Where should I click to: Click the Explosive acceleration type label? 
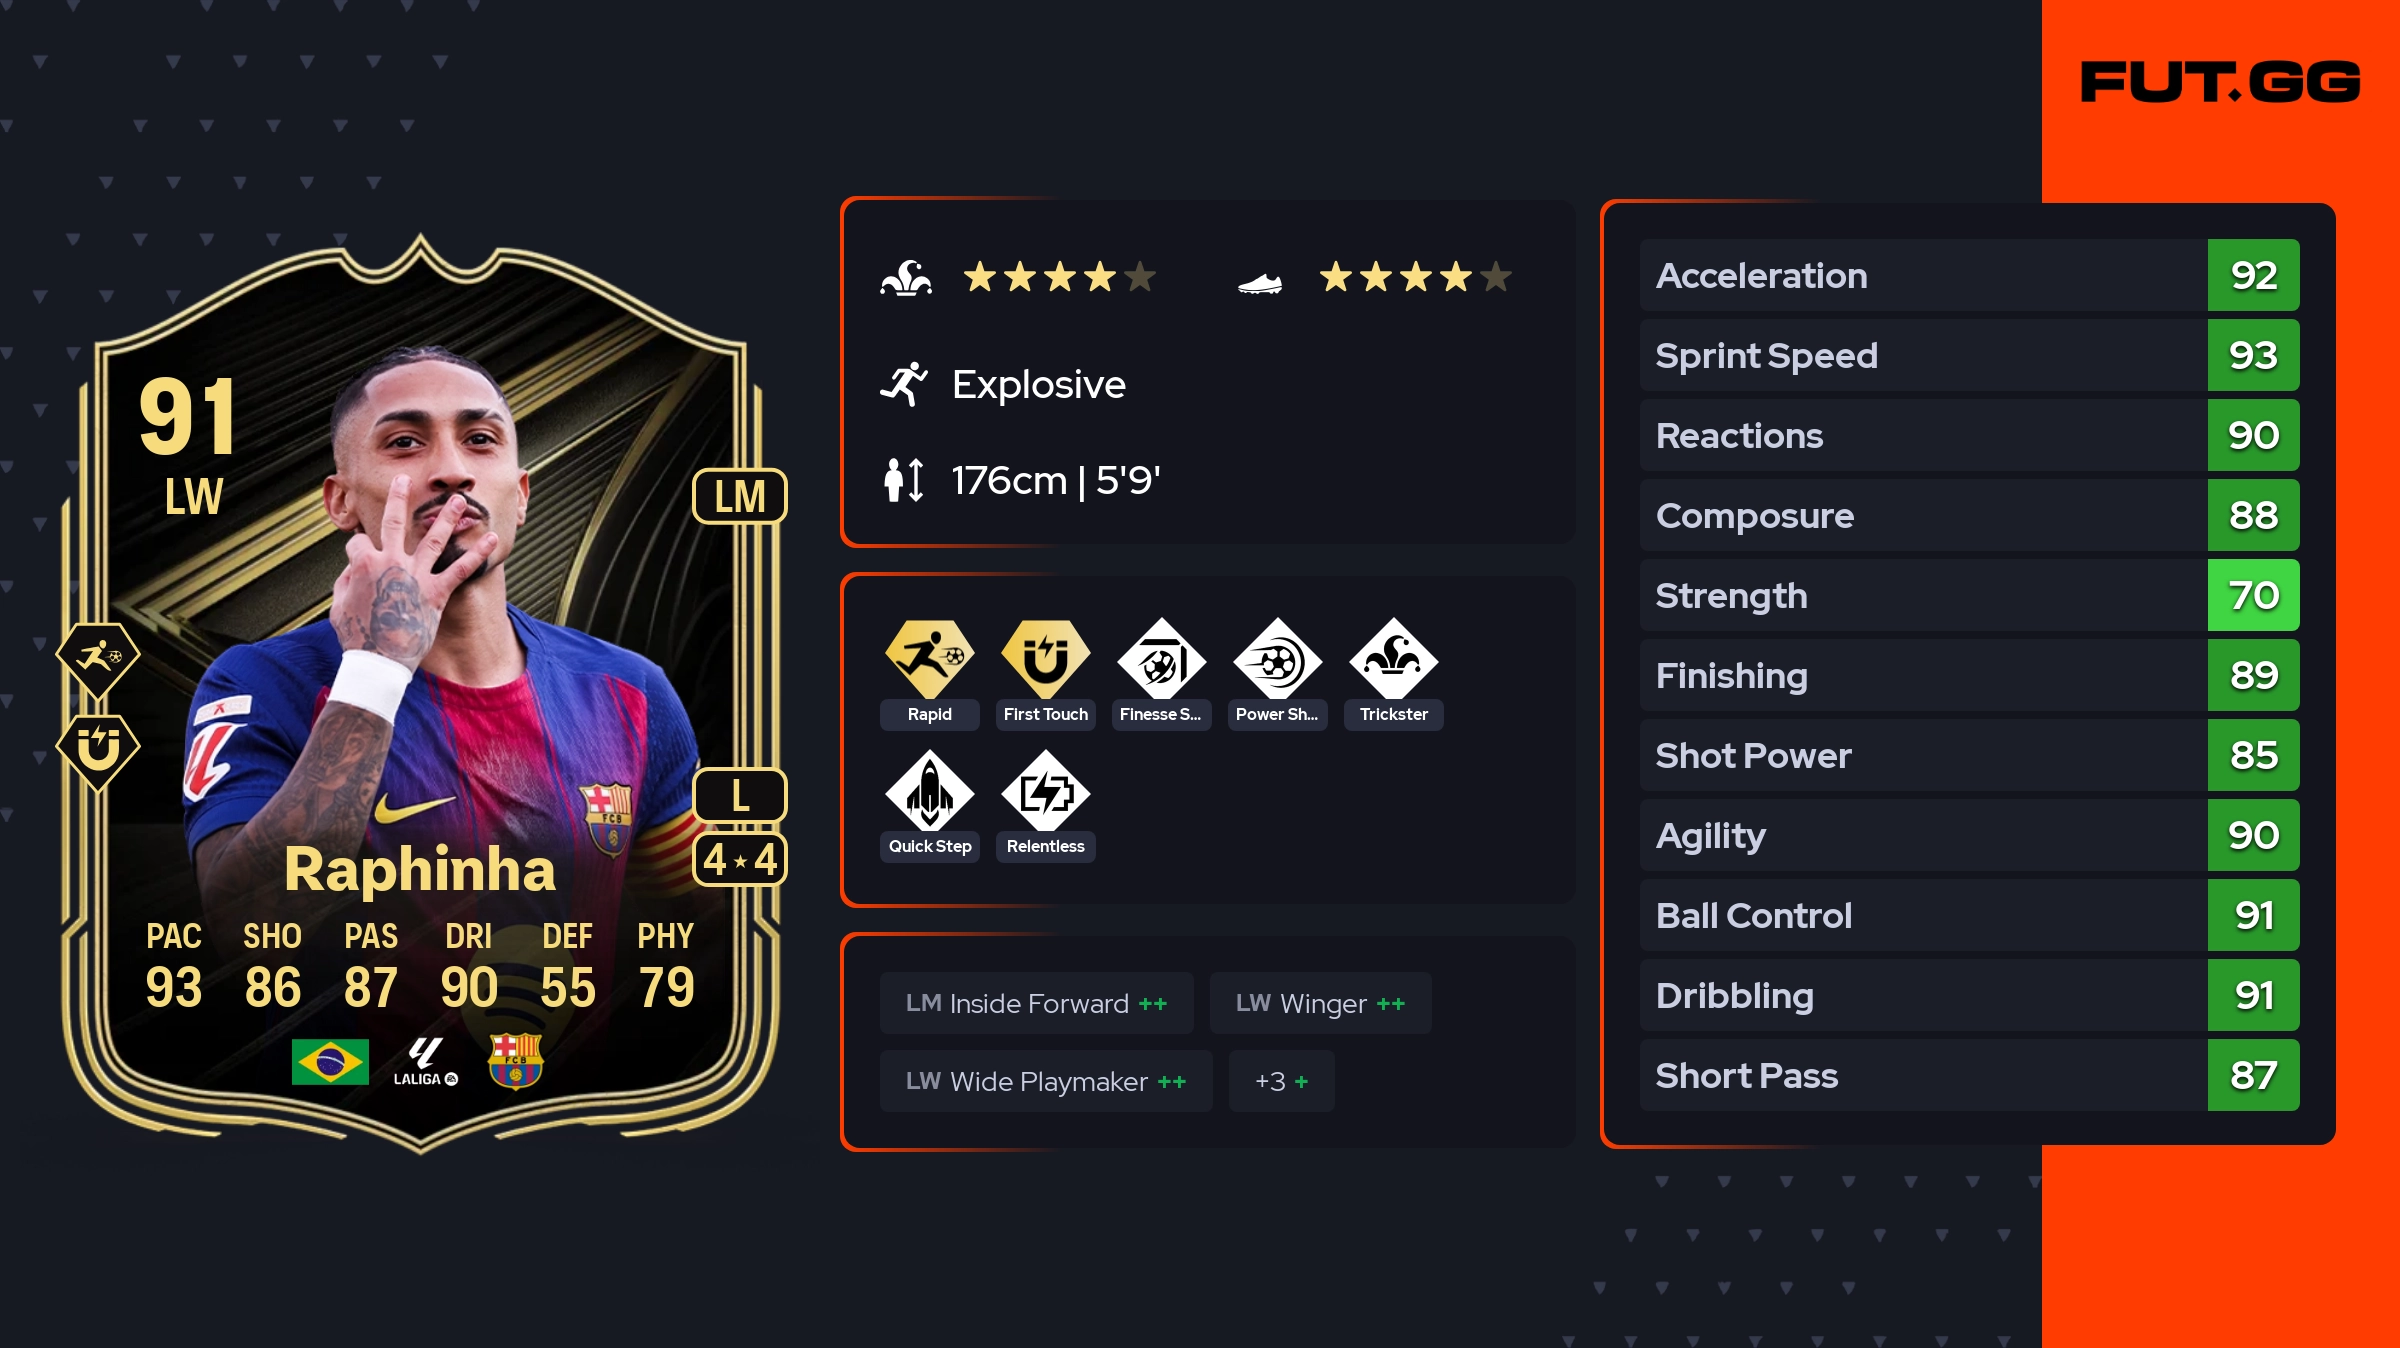tap(1038, 384)
